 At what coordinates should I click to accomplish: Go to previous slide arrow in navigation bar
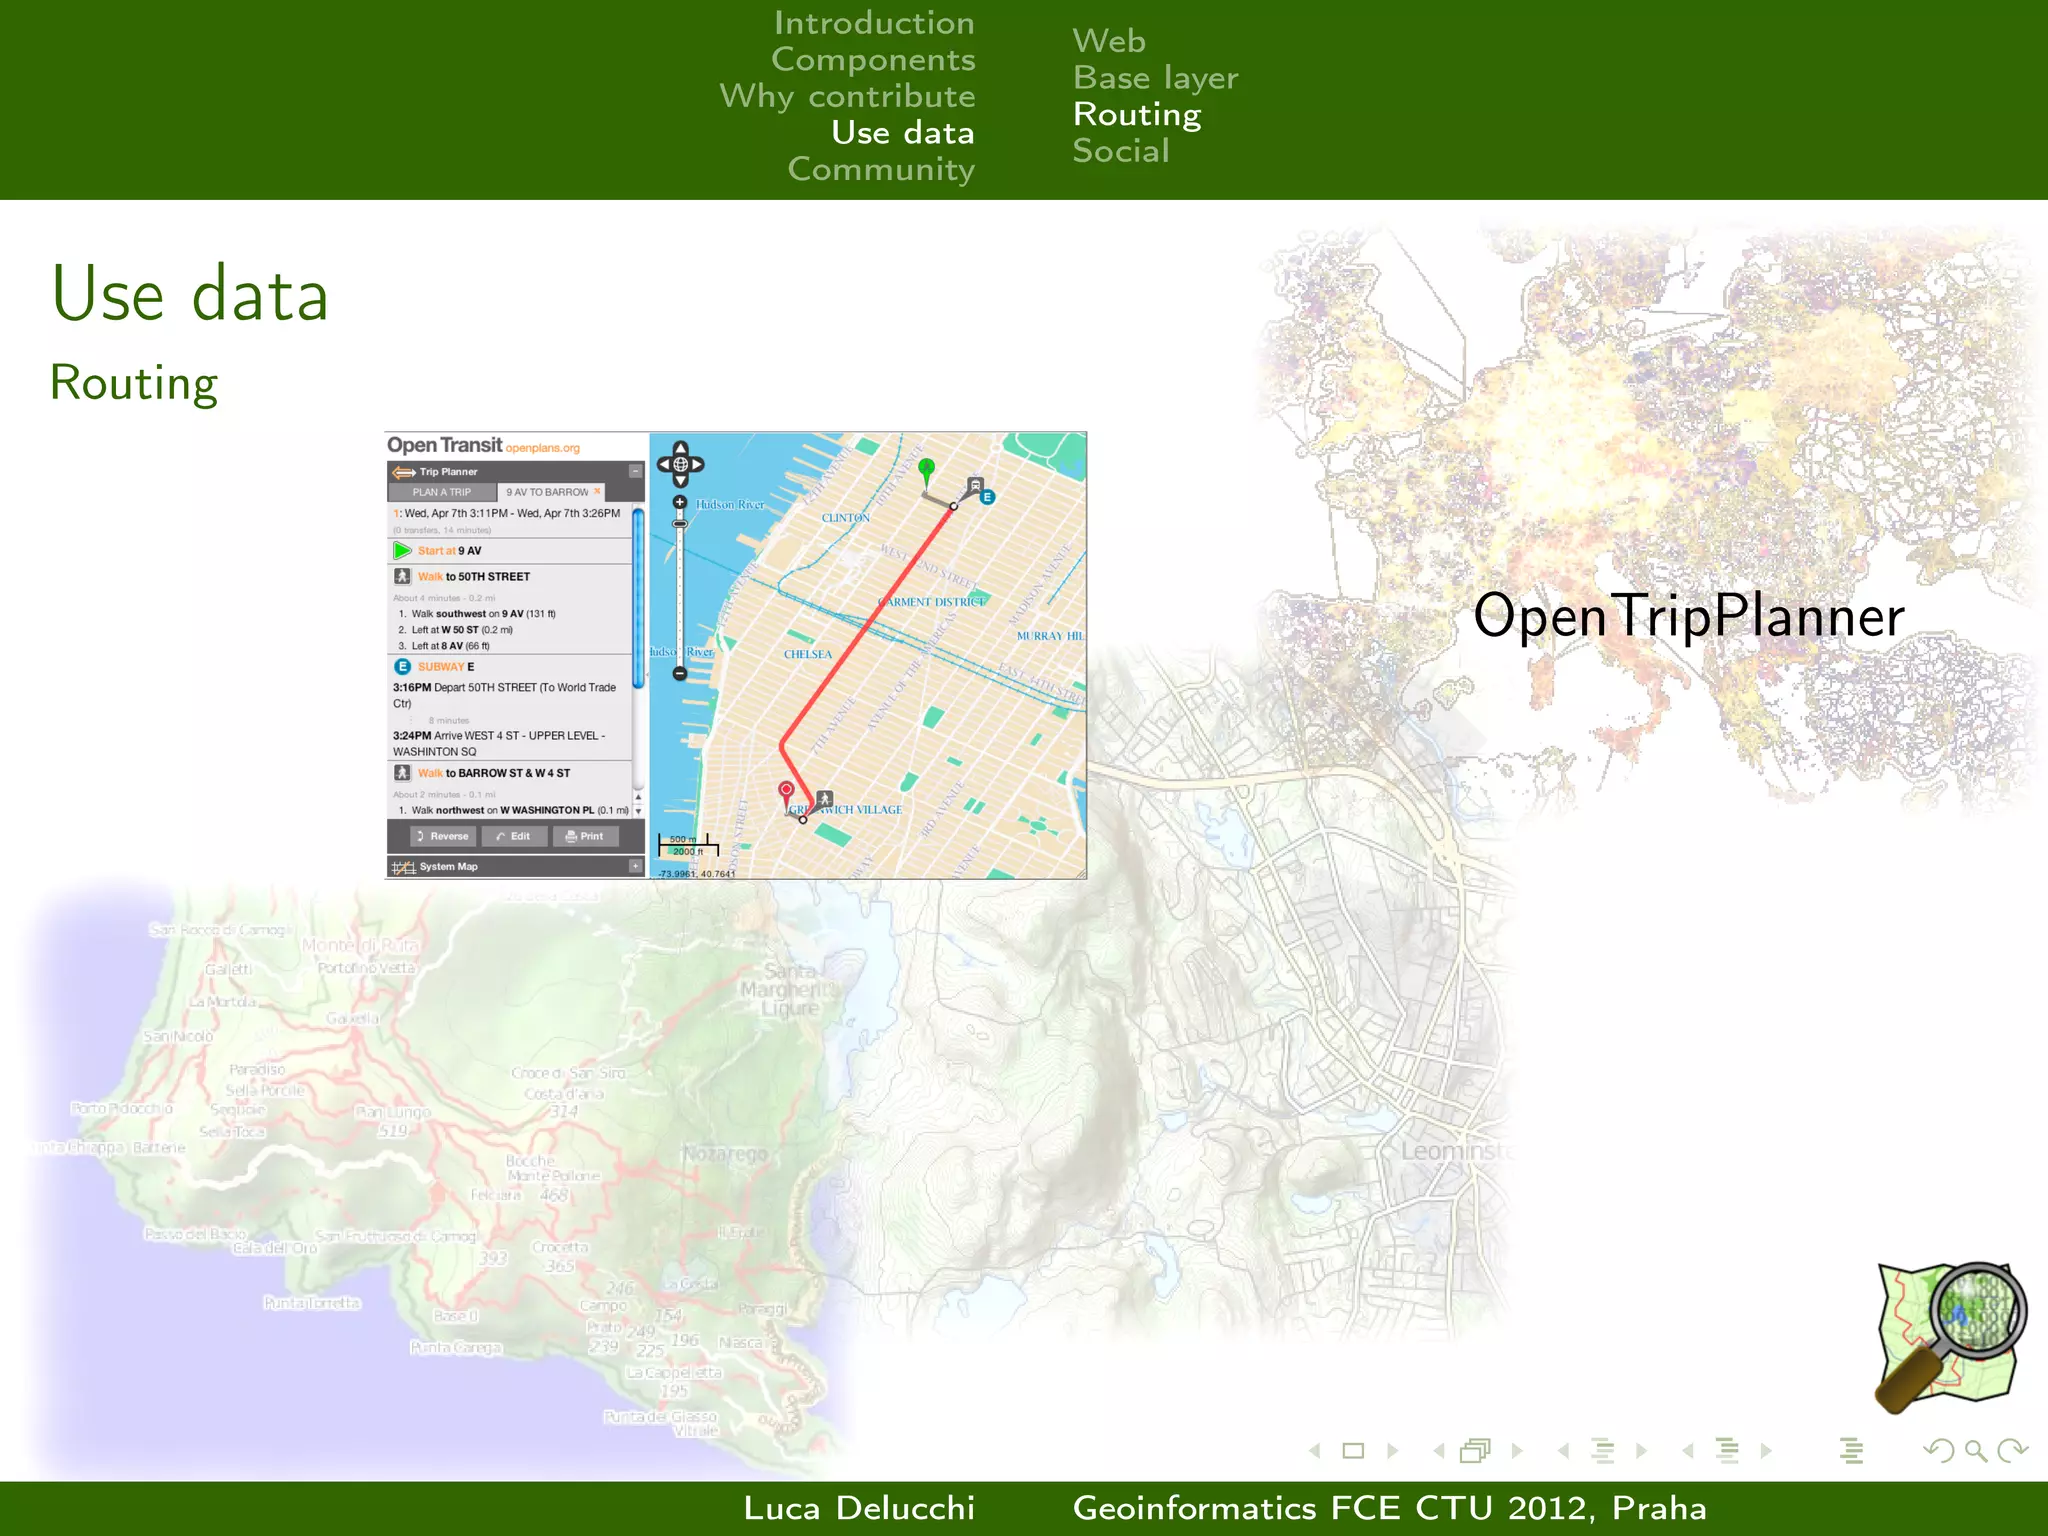1315,1450
